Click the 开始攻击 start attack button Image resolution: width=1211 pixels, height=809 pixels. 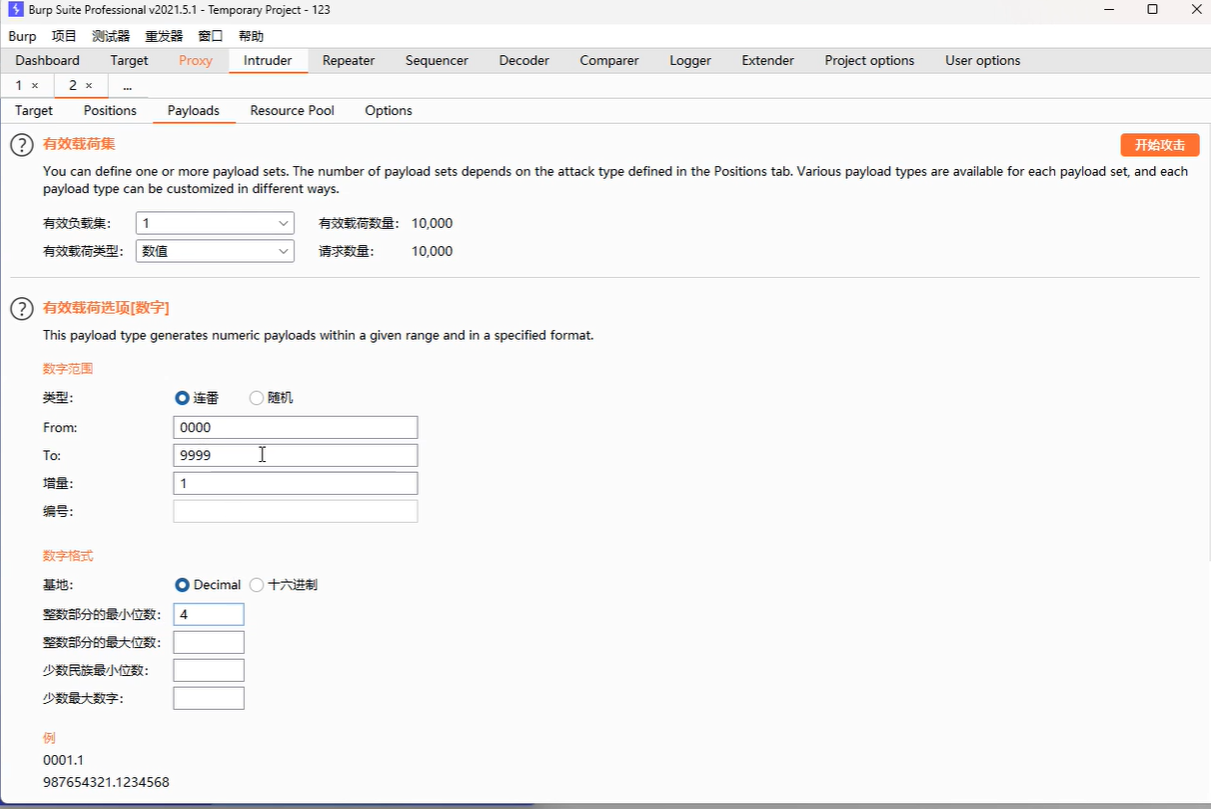coord(1160,145)
